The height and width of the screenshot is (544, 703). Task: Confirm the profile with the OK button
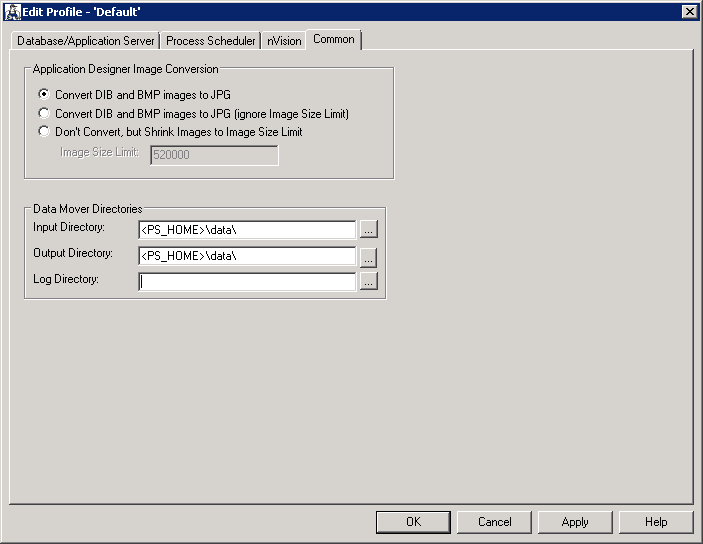point(413,522)
